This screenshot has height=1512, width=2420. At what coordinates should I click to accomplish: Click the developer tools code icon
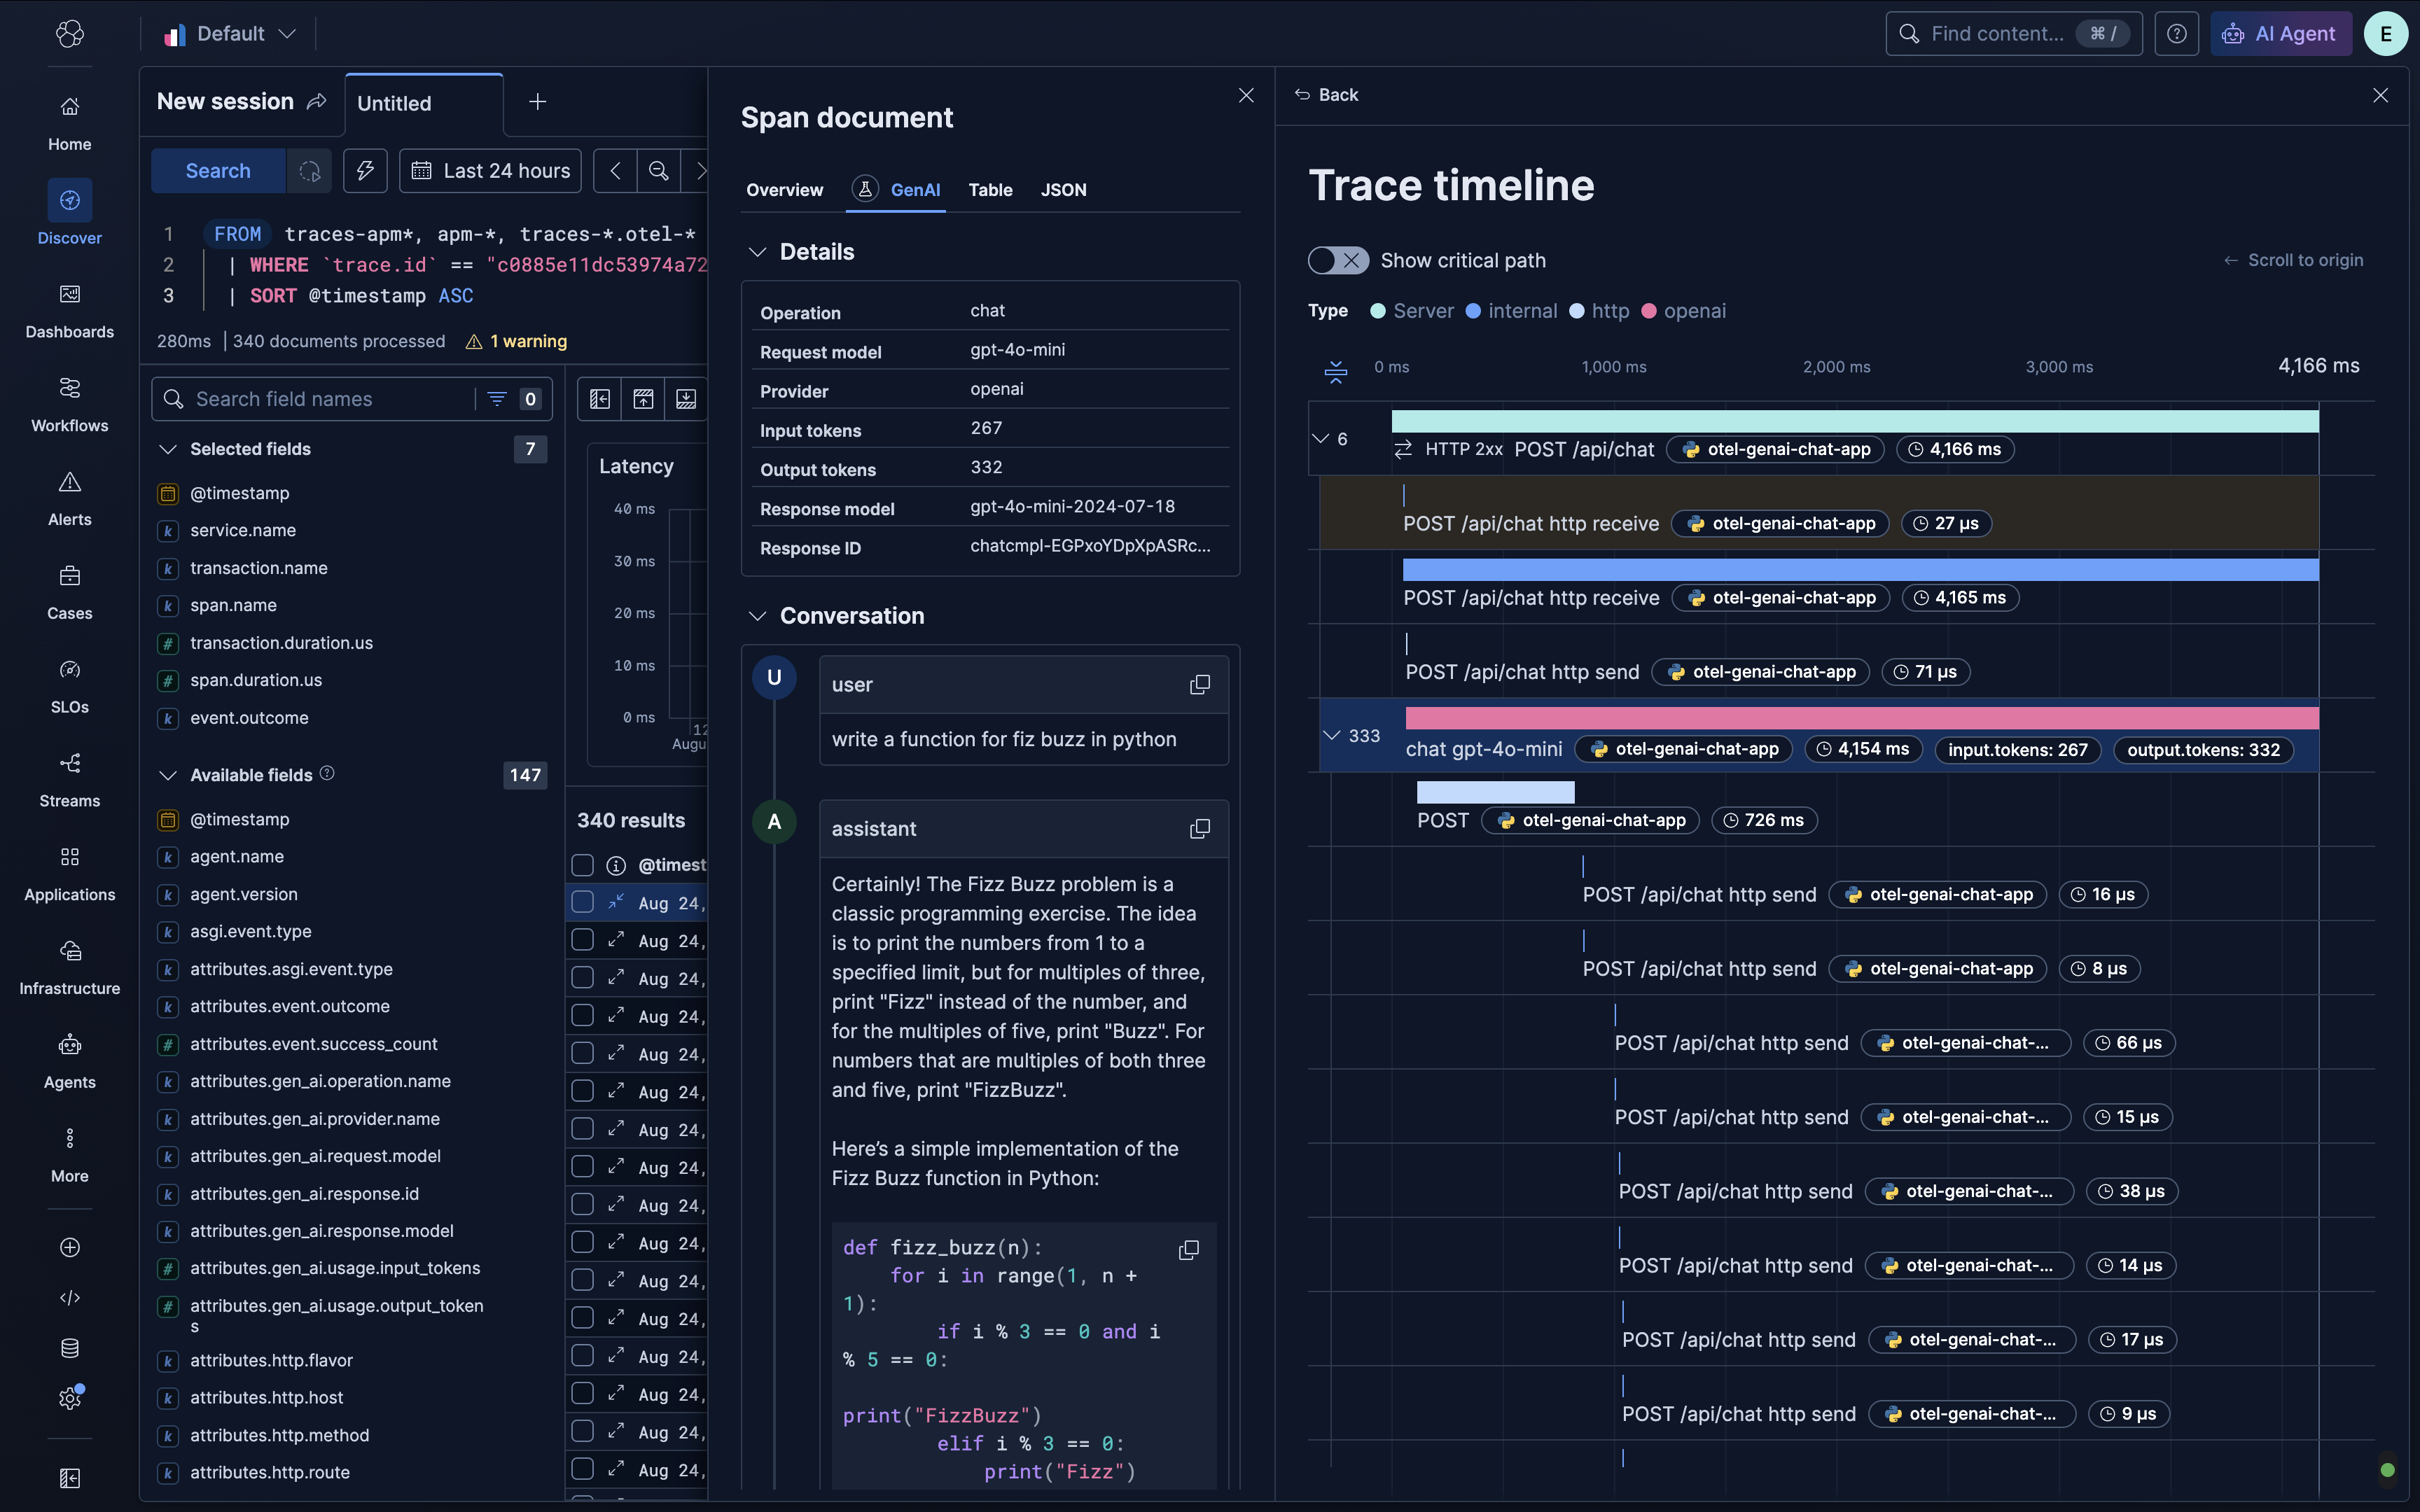(x=69, y=1298)
